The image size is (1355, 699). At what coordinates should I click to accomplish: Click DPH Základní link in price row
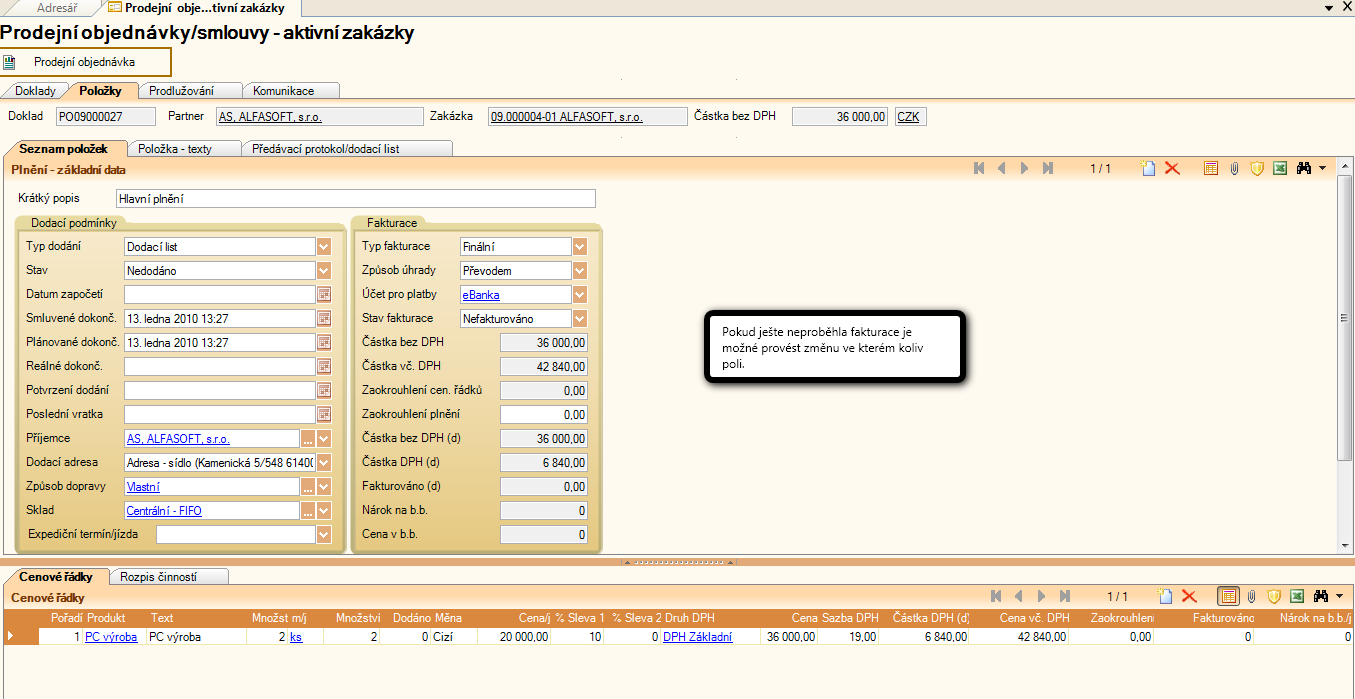(697, 637)
